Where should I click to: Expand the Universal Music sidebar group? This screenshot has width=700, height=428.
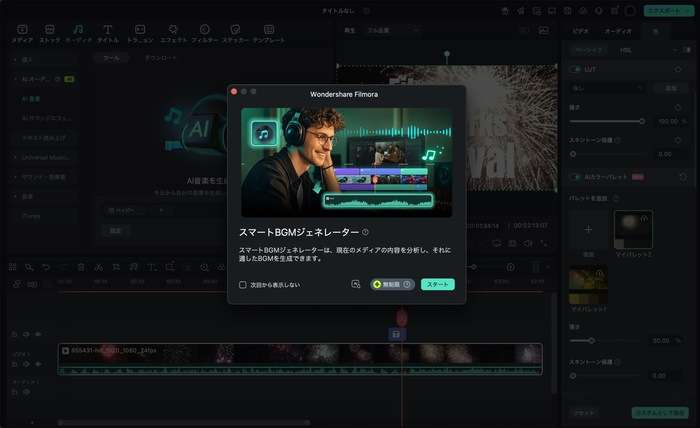(15, 158)
